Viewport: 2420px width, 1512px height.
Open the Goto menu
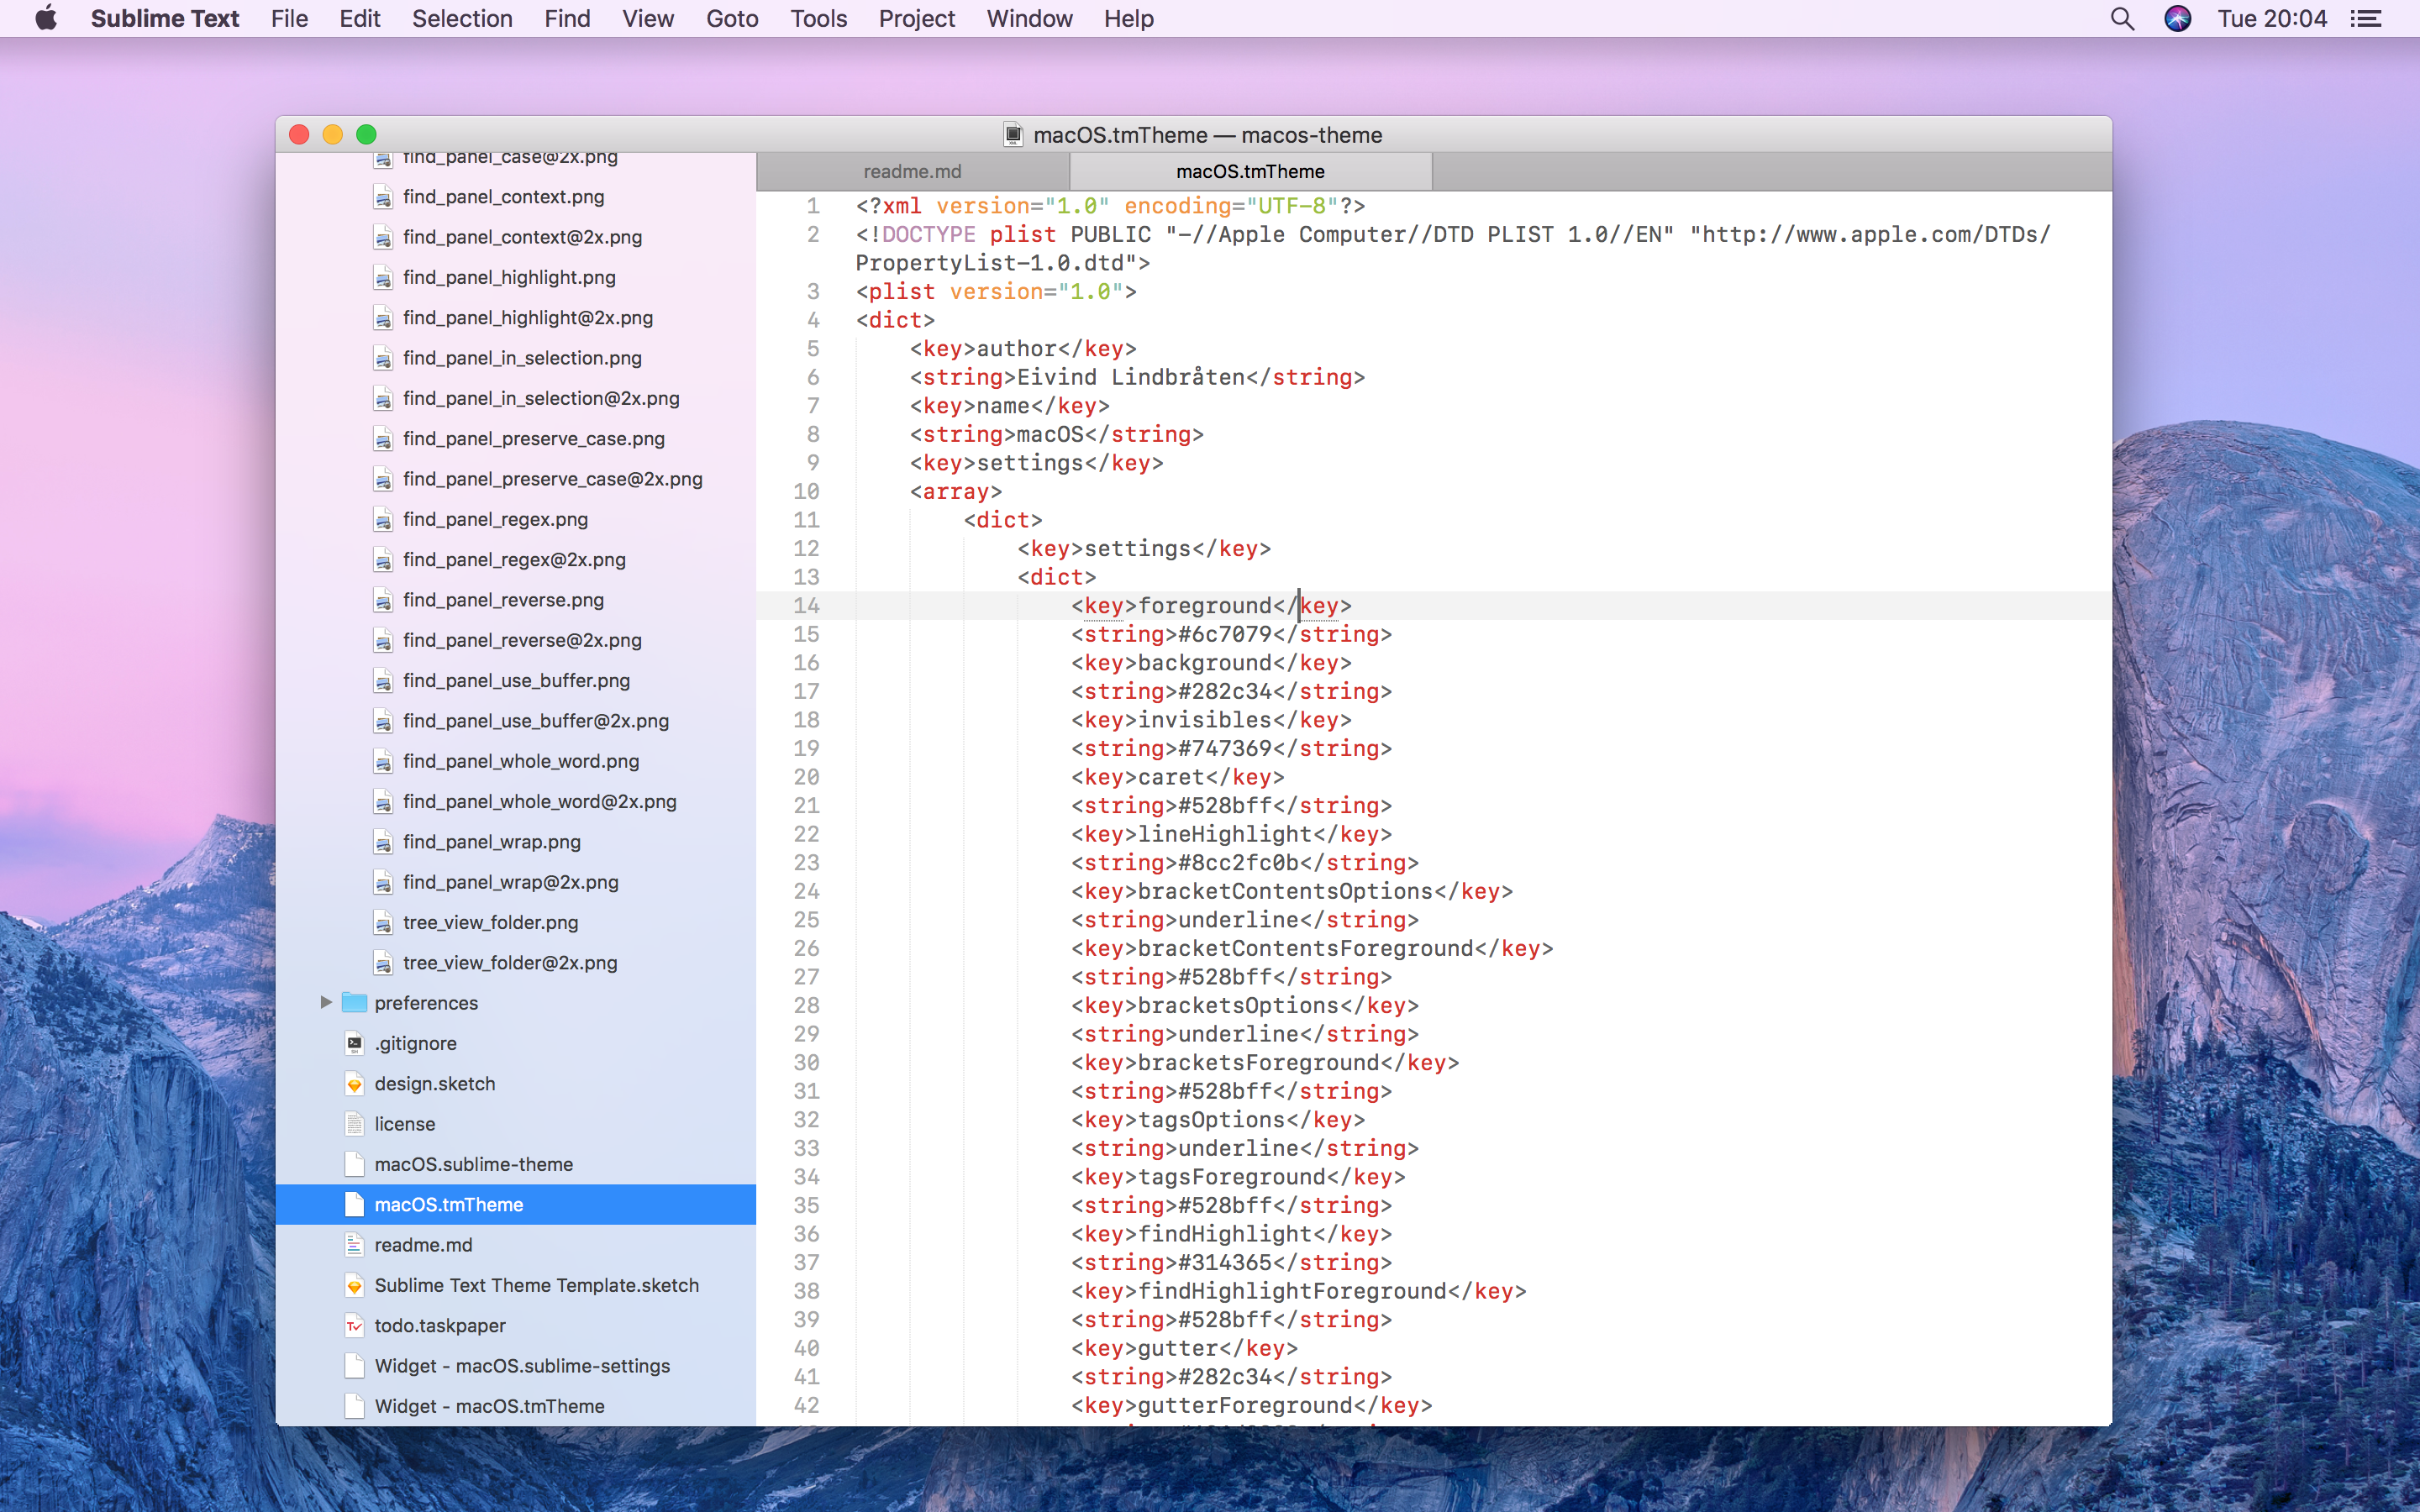click(731, 19)
